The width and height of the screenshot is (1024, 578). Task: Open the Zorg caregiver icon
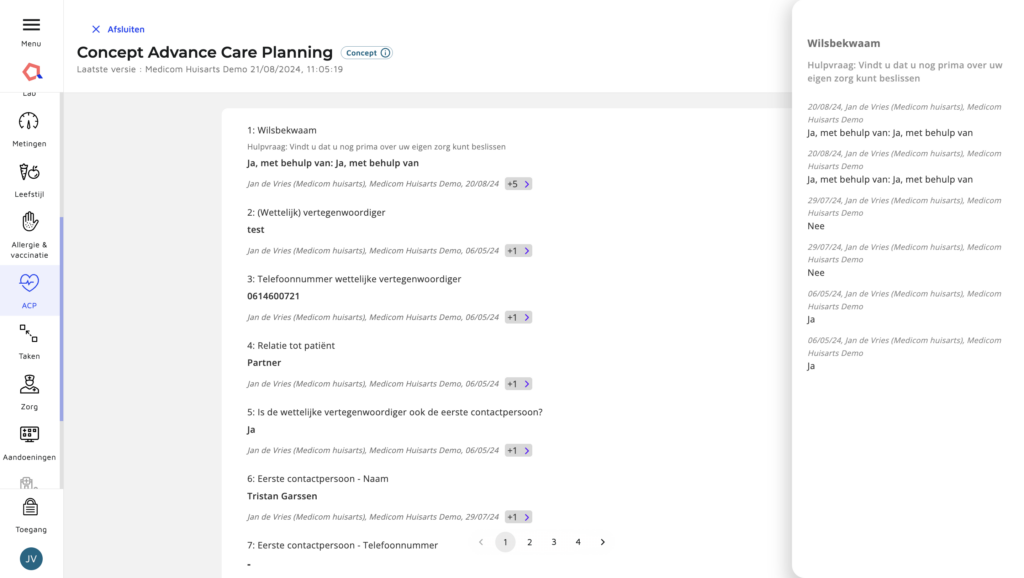coord(29,384)
